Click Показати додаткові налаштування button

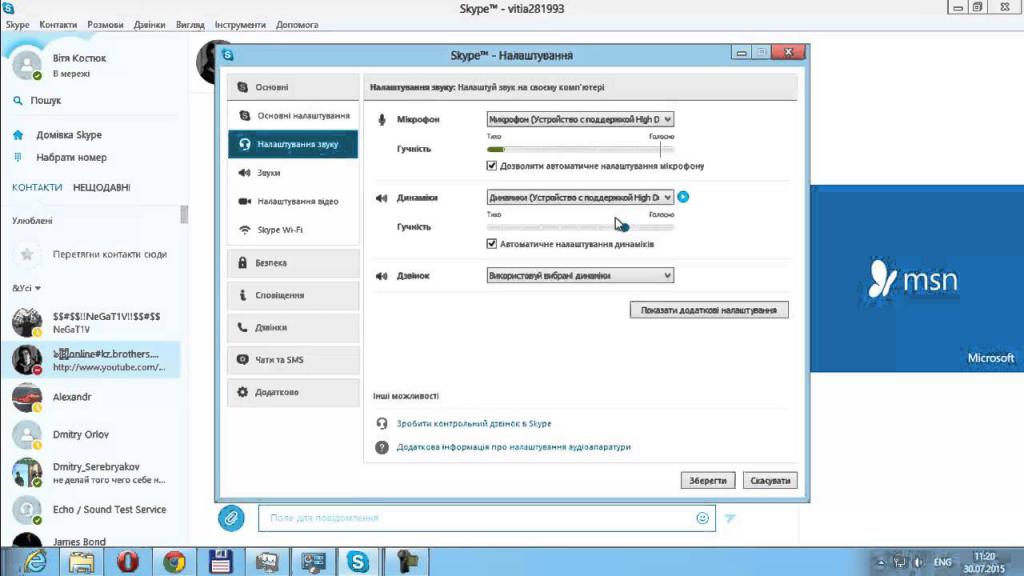(x=709, y=310)
